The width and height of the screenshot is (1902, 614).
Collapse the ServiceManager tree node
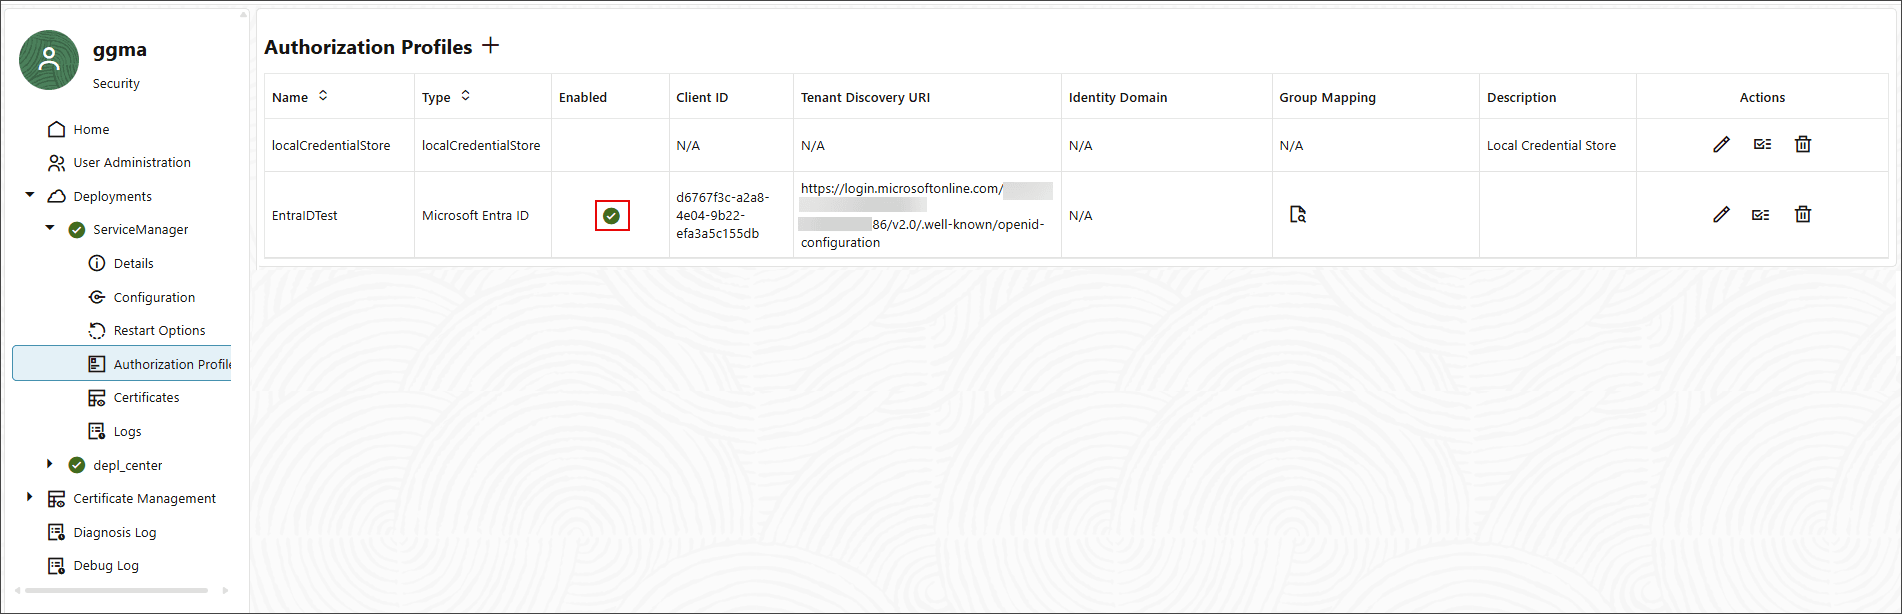pyautogui.click(x=50, y=228)
